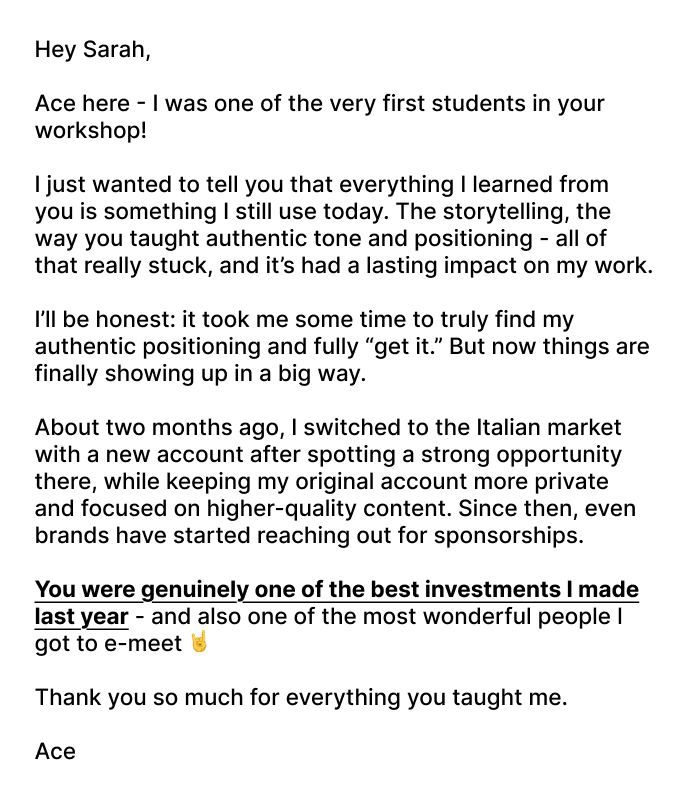Click the "Hey Sarah," greeting line

92,49
